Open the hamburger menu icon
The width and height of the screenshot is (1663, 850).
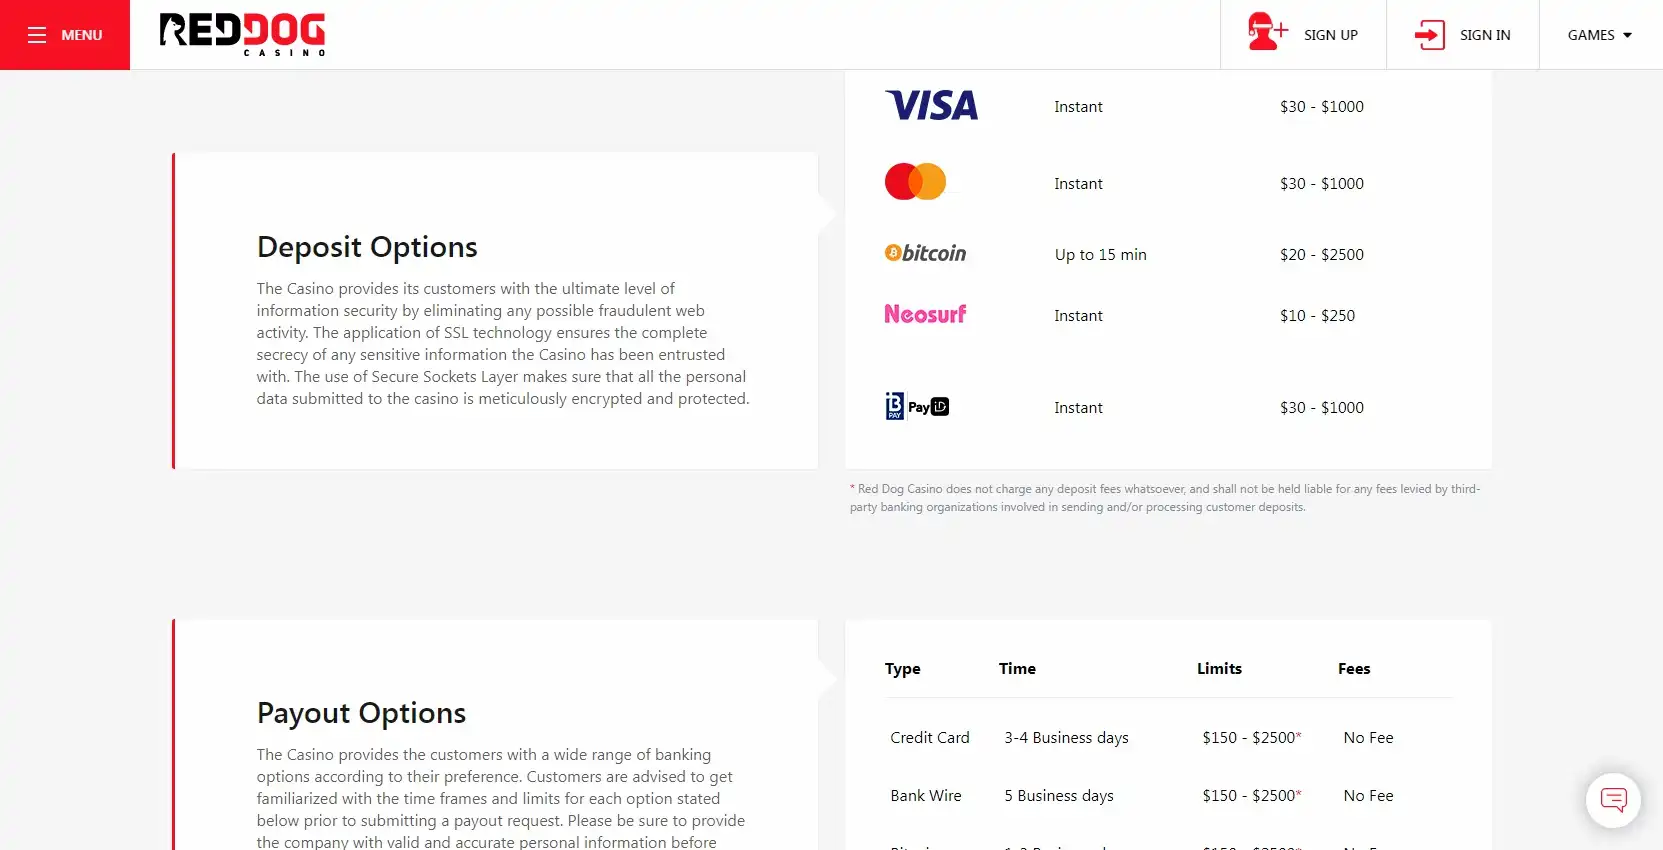pyautogui.click(x=37, y=35)
